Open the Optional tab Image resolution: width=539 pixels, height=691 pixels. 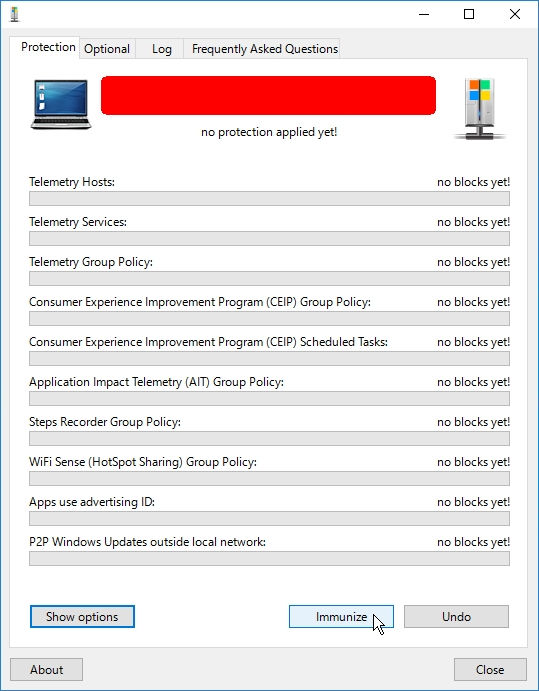click(x=107, y=49)
